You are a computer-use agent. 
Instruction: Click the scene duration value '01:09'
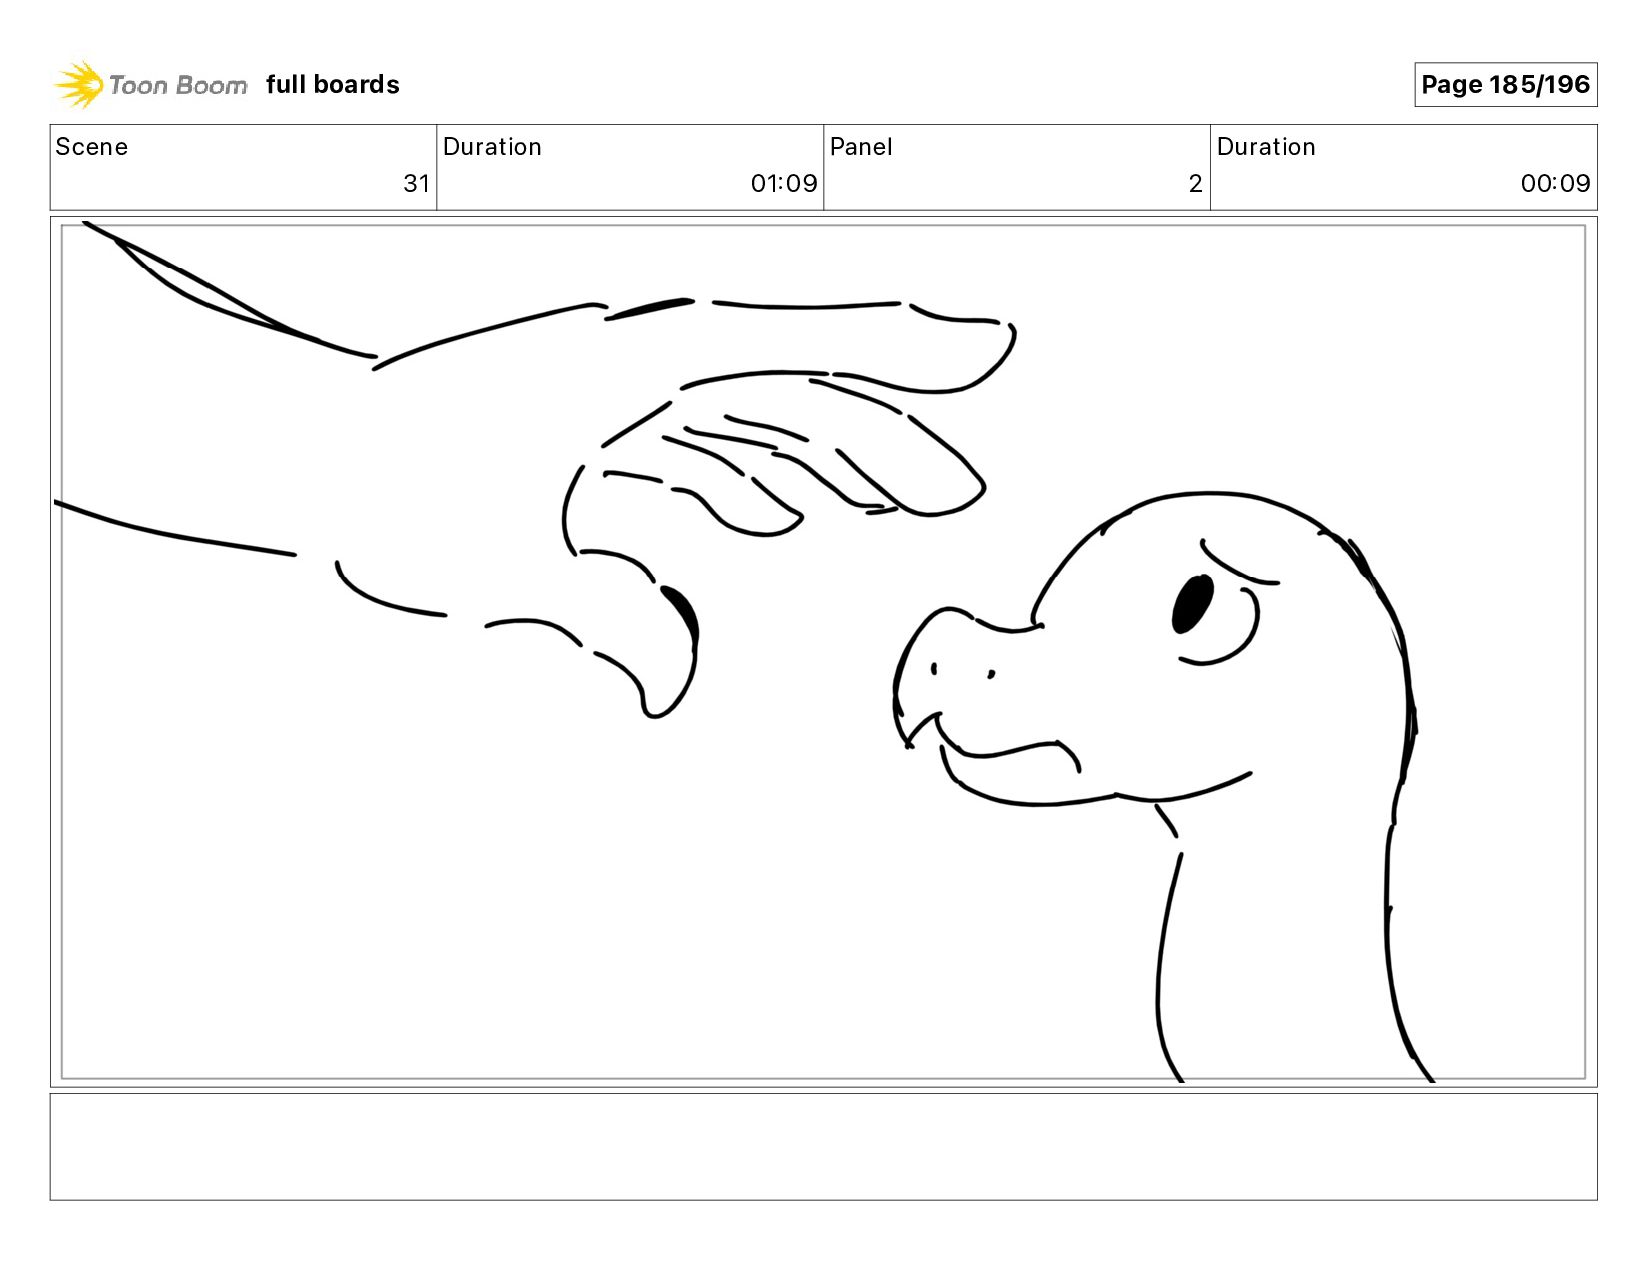[784, 183]
